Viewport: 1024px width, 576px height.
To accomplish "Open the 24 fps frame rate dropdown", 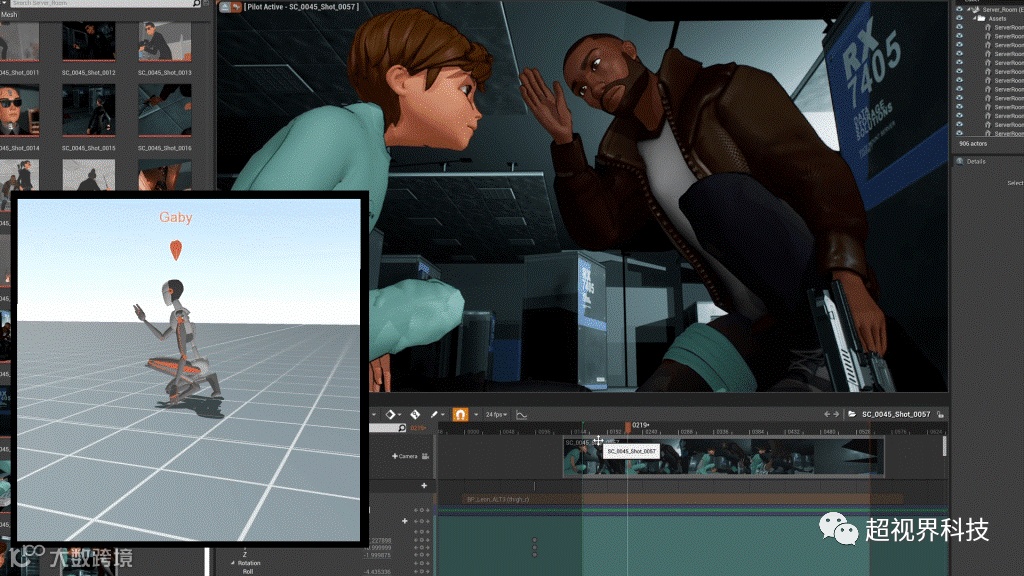I will (x=495, y=414).
